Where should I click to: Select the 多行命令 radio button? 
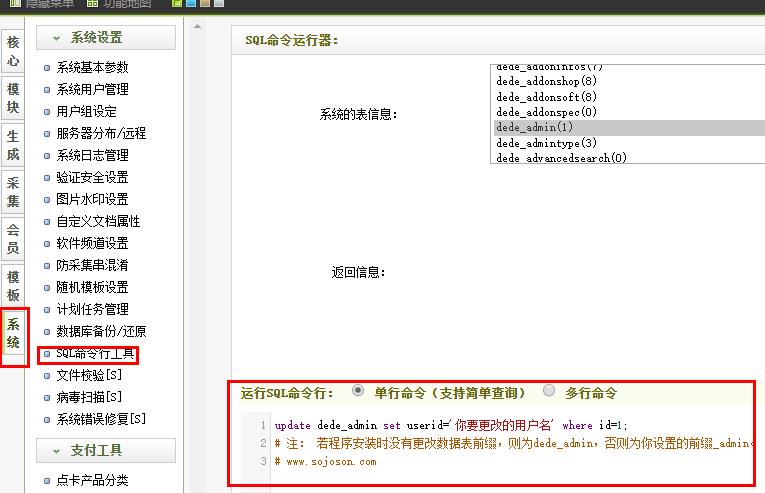(549, 390)
